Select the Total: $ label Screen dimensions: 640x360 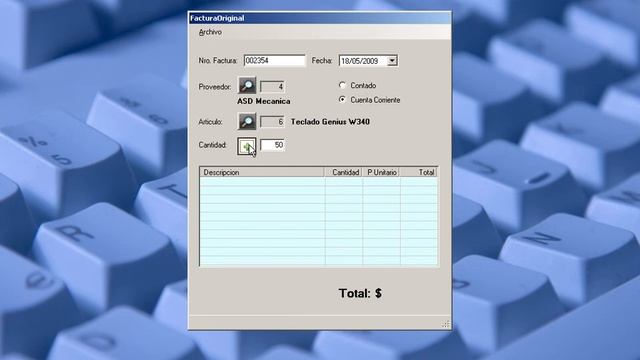[x=360, y=293]
